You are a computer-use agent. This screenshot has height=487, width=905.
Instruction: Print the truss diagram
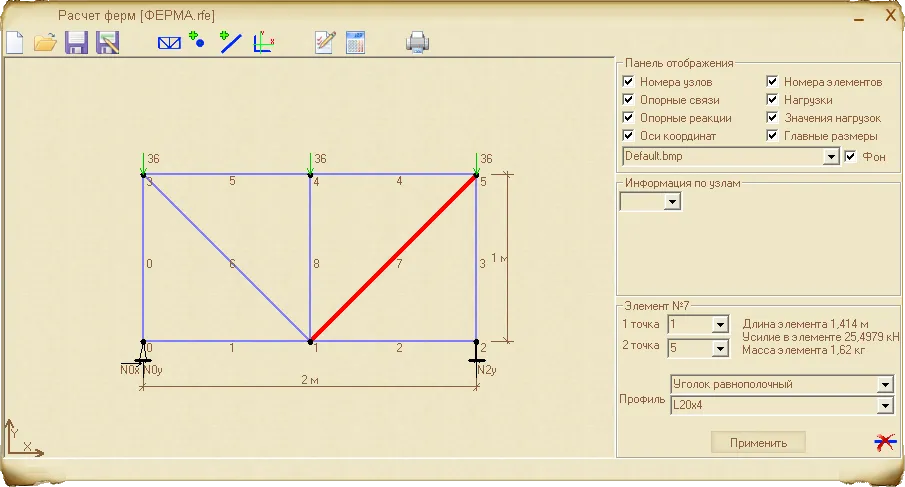(417, 43)
